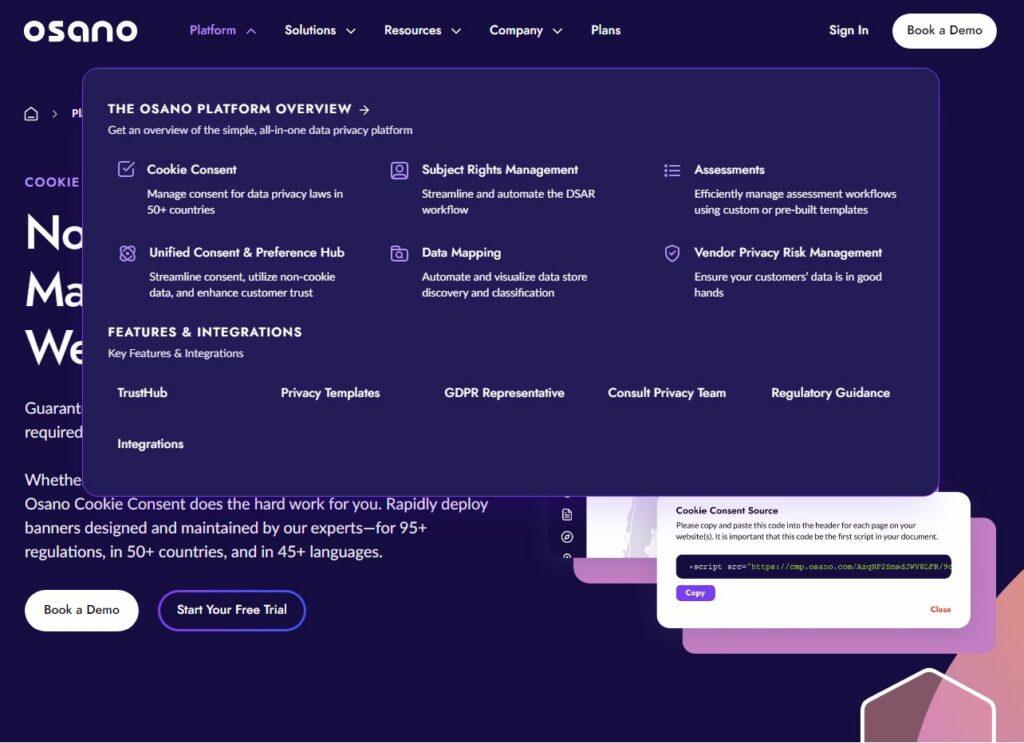Click Book a Demo hero button

[82, 610]
